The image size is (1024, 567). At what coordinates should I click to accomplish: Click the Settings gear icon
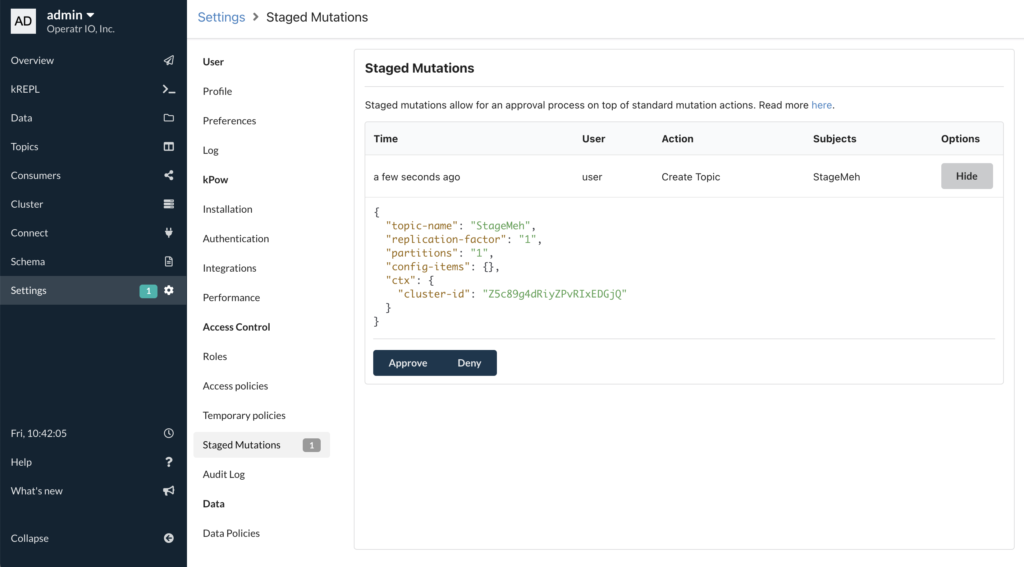[x=169, y=291]
